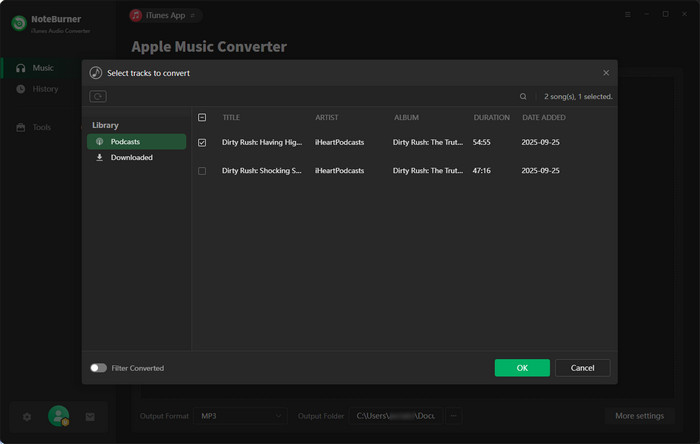Check the Dirty Rush: Shocking S... track

tap(202, 171)
